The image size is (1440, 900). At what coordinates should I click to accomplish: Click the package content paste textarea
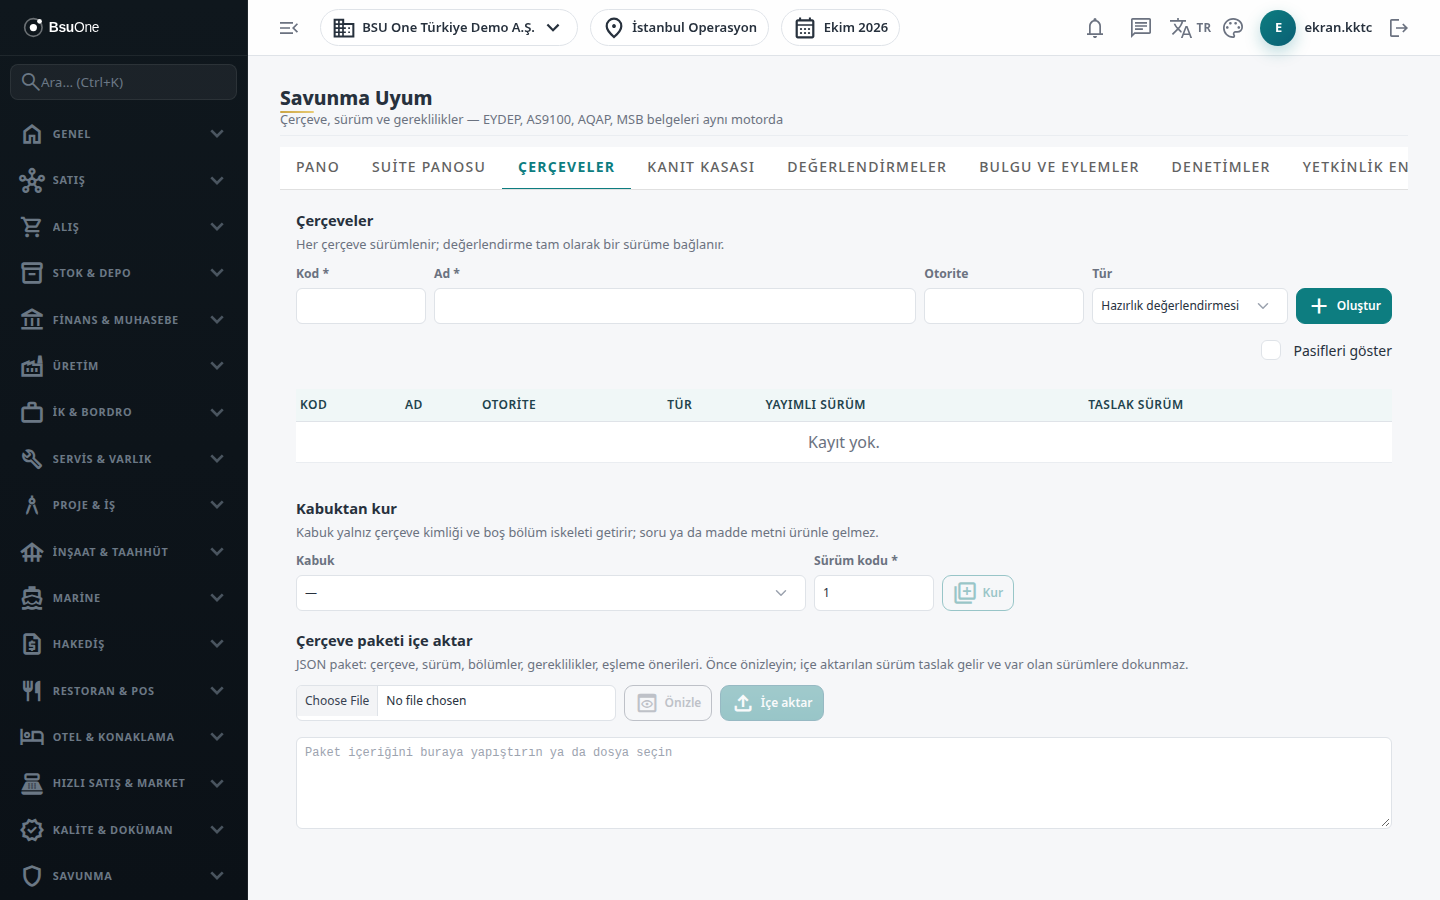(844, 783)
